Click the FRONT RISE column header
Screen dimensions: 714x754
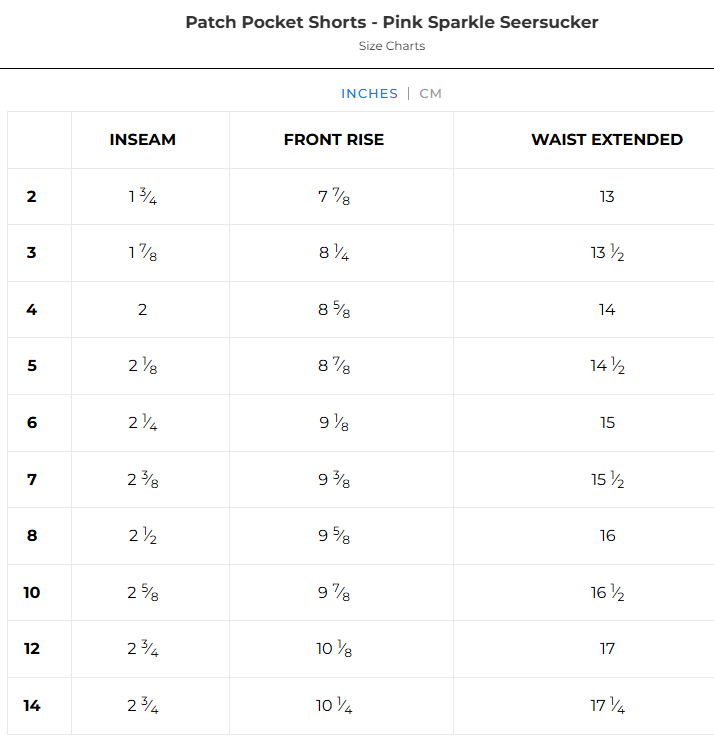(x=334, y=140)
